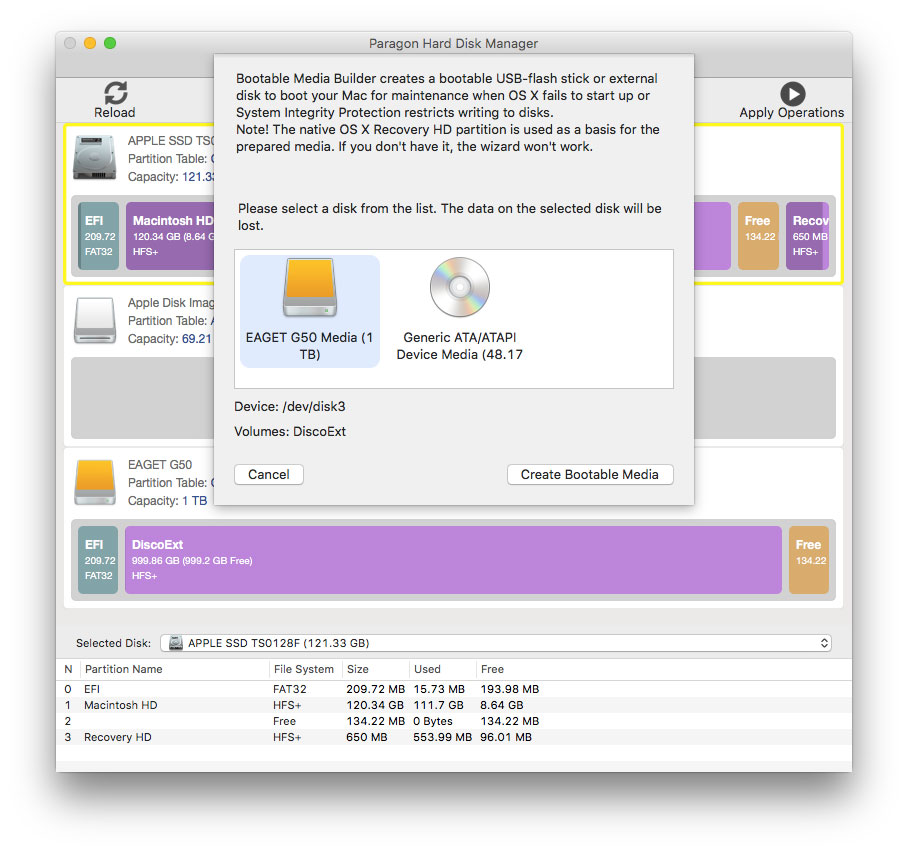Image resolution: width=908 pixels, height=852 pixels.
Task: Click the APPLE SSD hard drive icon
Action: click(x=94, y=158)
